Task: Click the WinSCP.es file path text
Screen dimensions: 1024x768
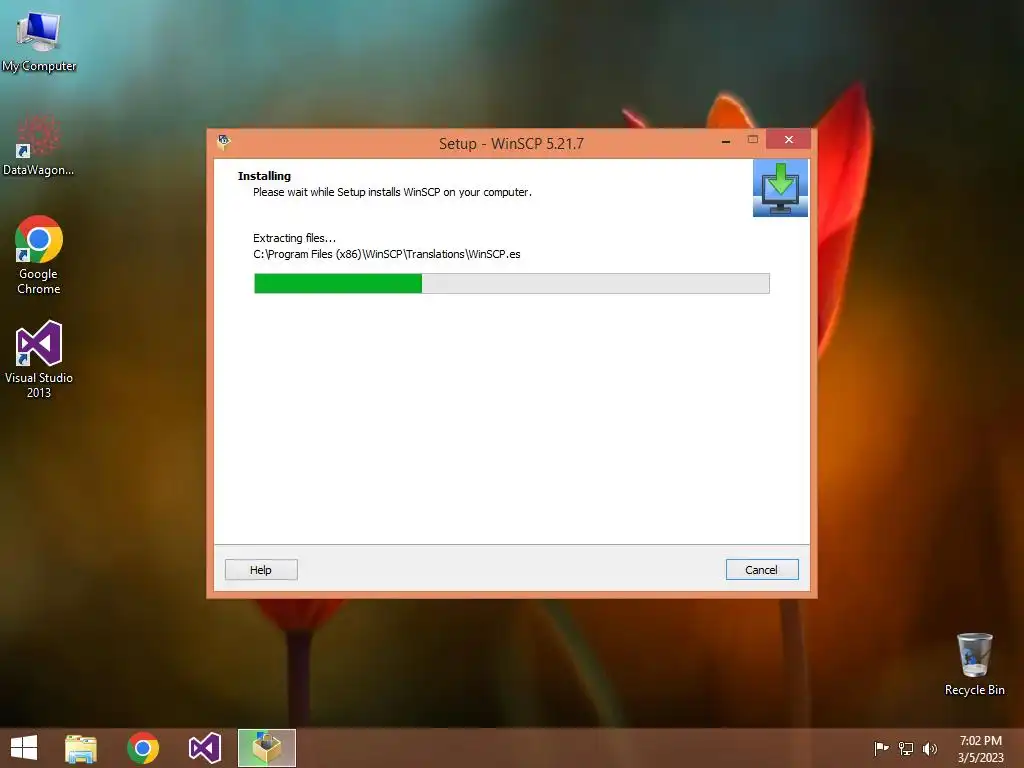Action: (x=387, y=254)
